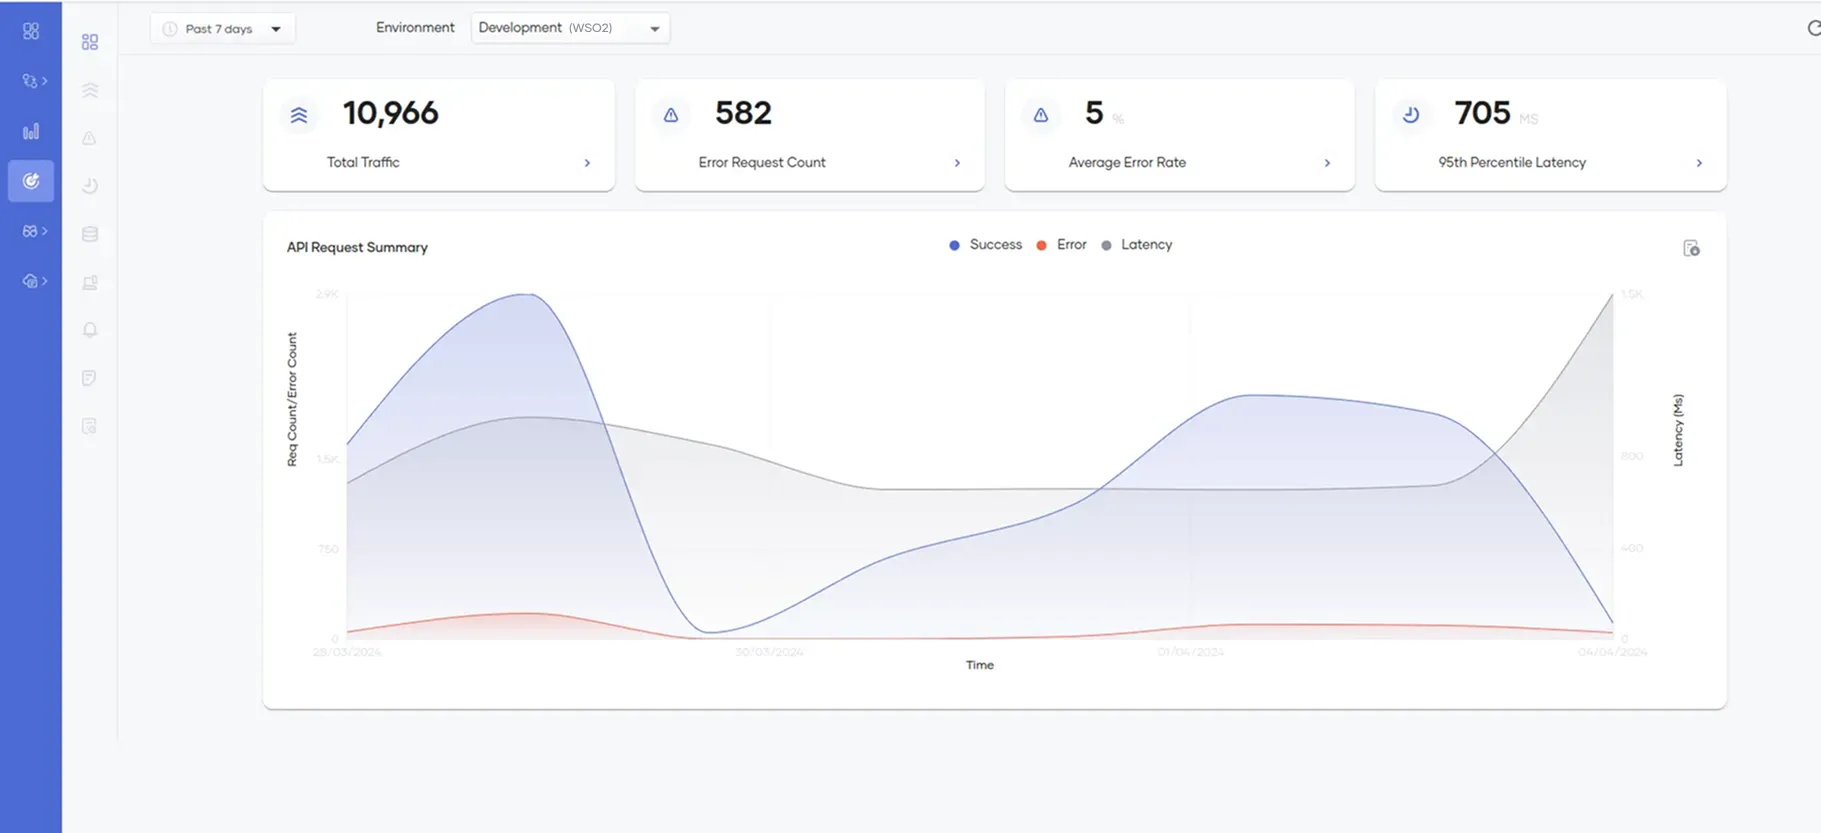The width and height of the screenshot is (1821, 833).
Task: Click the 705 latency value
Action: coord(1483,113)
